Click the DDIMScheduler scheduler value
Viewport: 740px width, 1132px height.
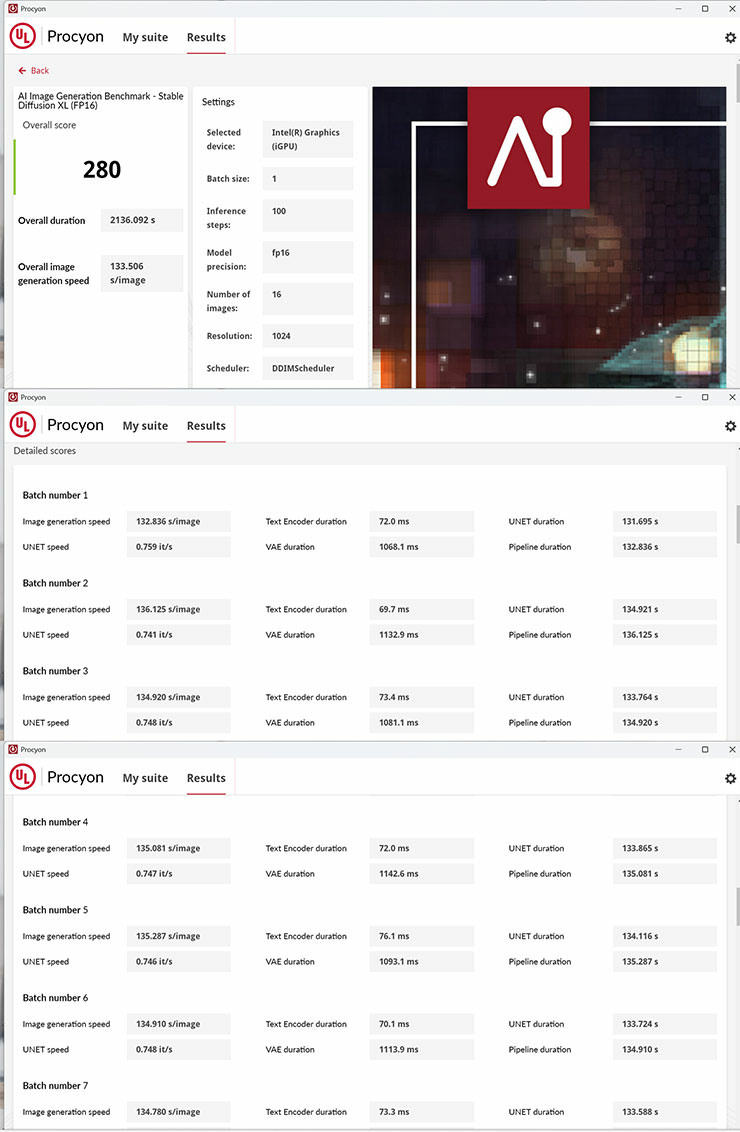coord(308,368)
